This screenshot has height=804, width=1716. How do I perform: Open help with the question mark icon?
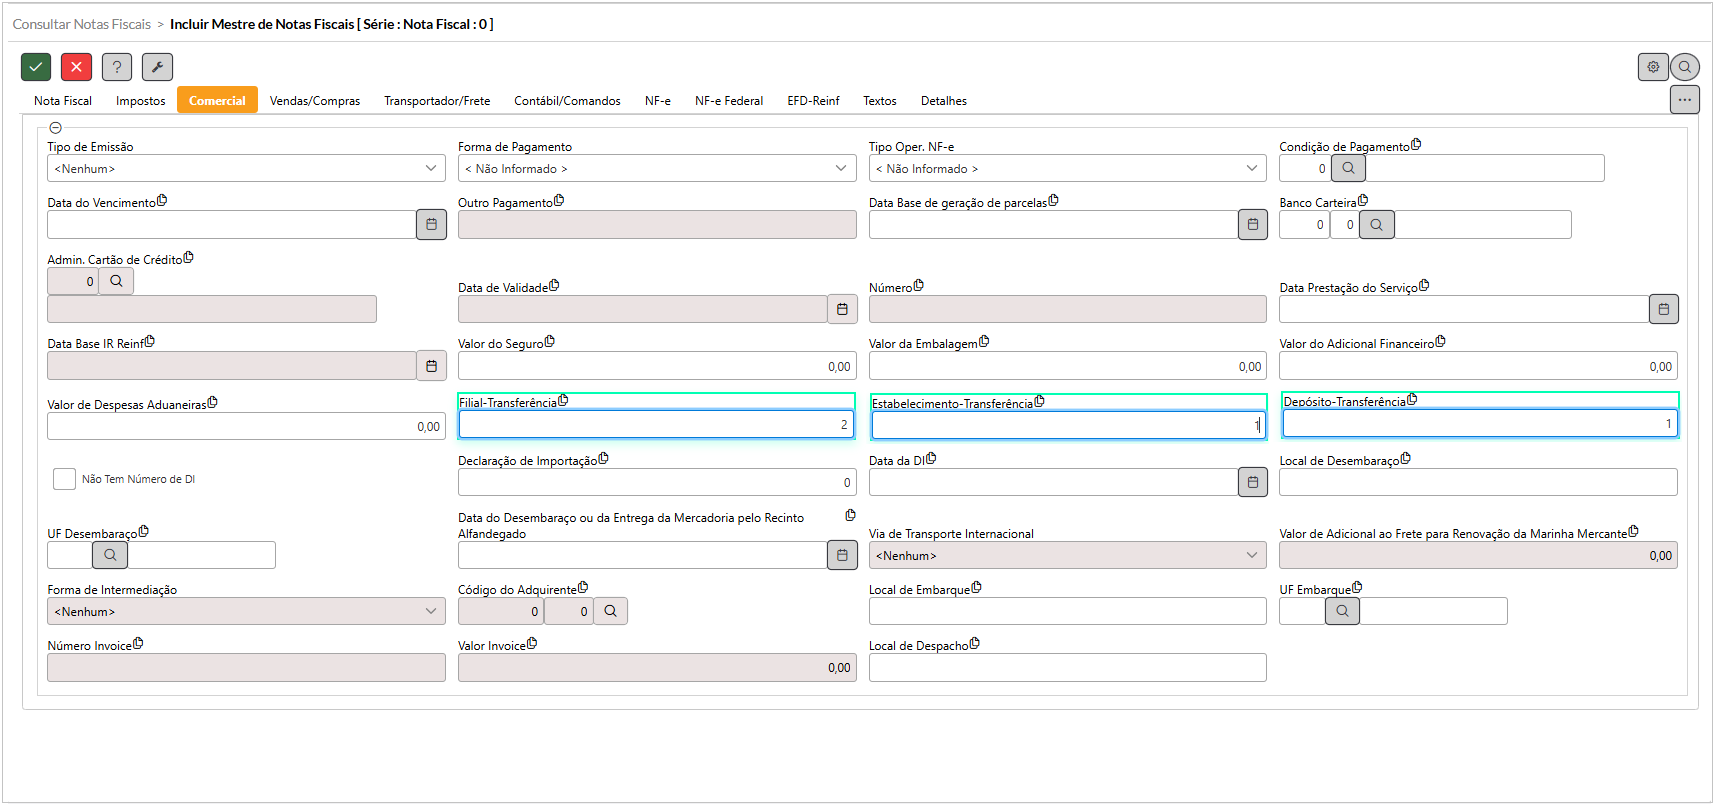(x=117, y=67)
